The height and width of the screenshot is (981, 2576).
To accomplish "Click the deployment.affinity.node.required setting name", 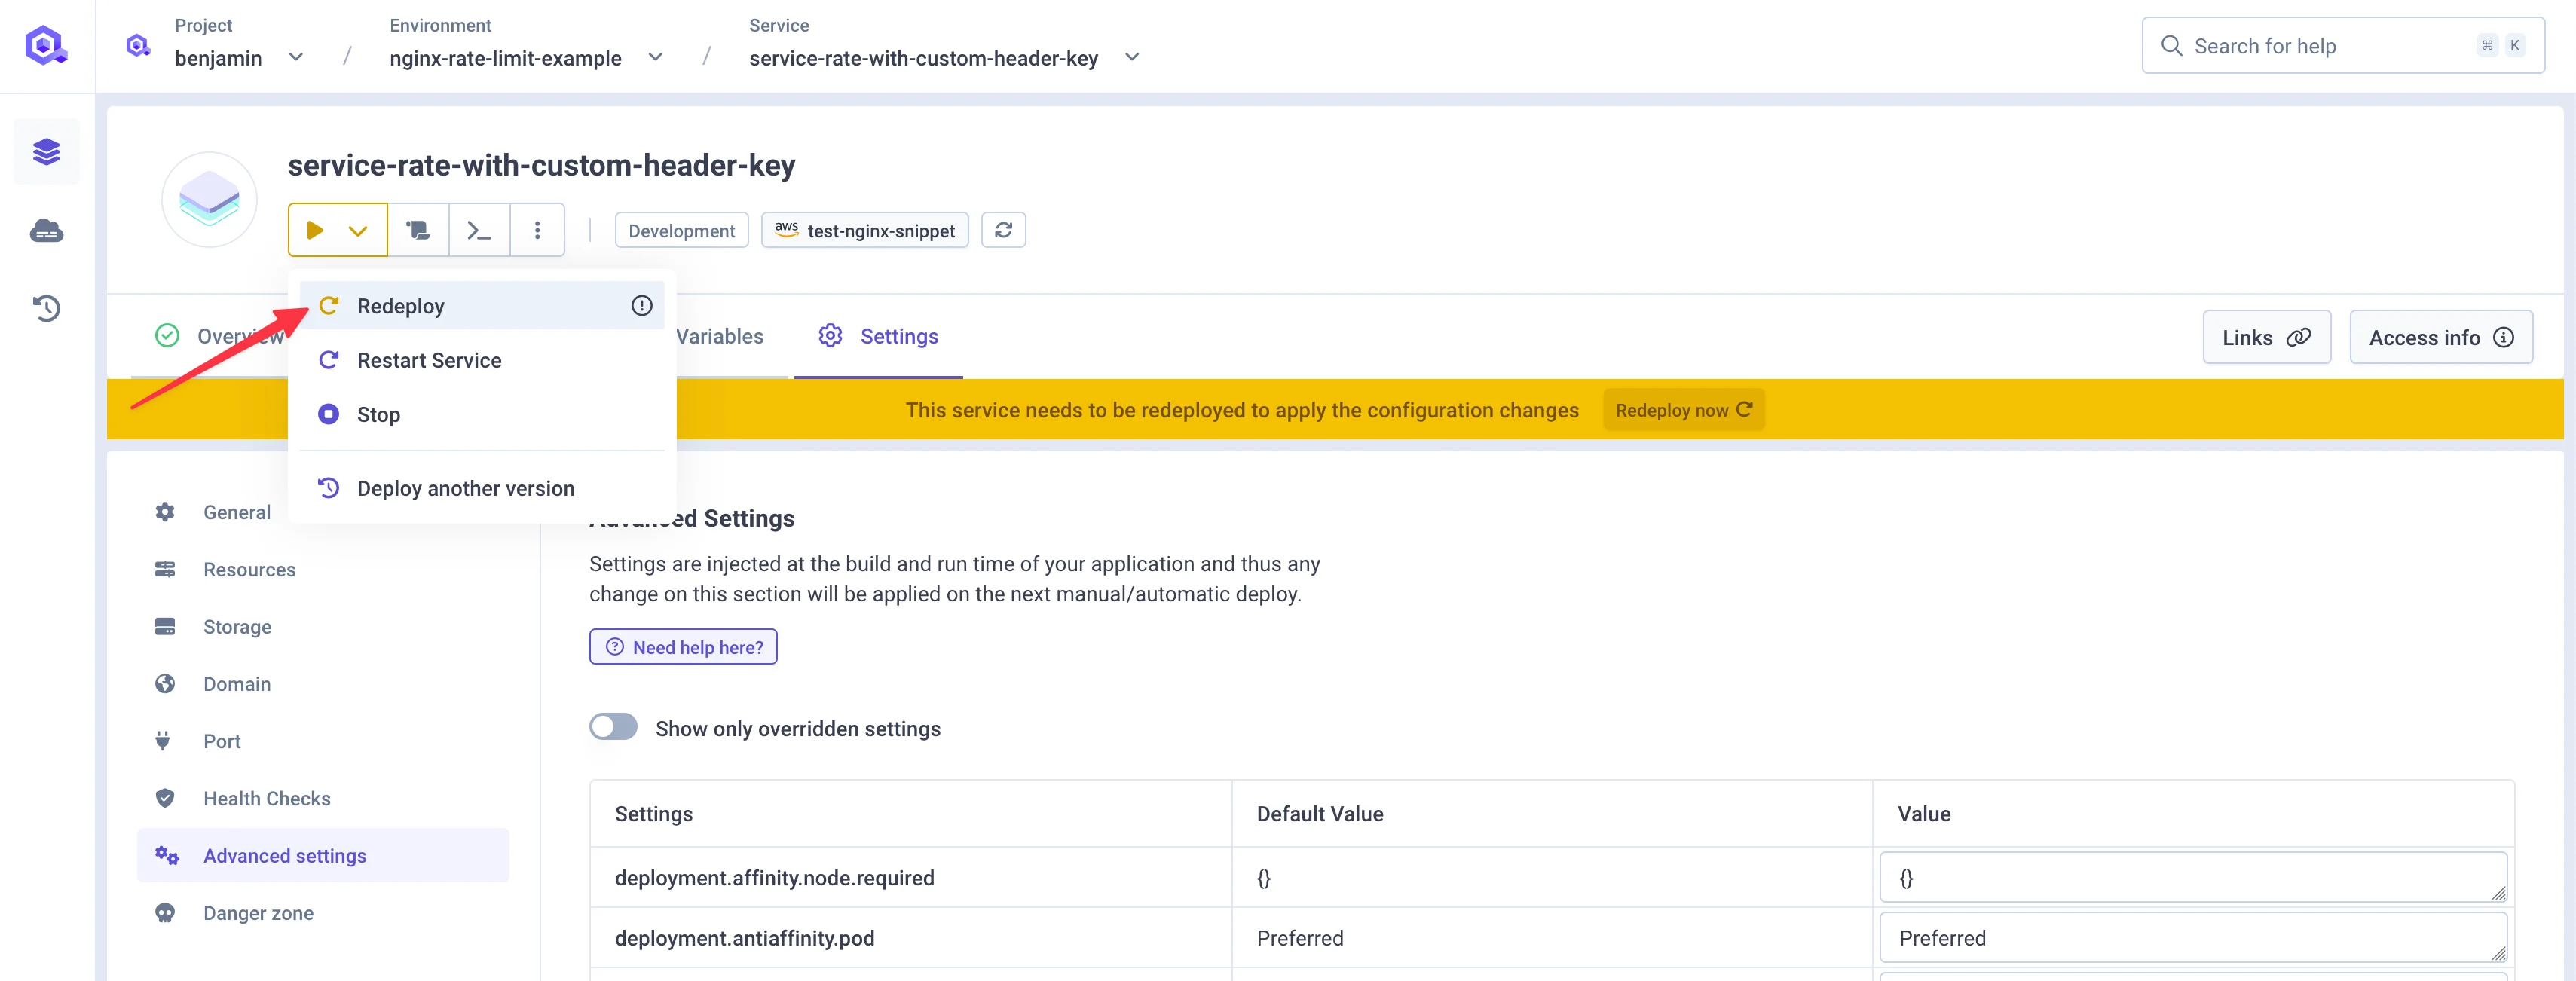I will click(774, 878).
